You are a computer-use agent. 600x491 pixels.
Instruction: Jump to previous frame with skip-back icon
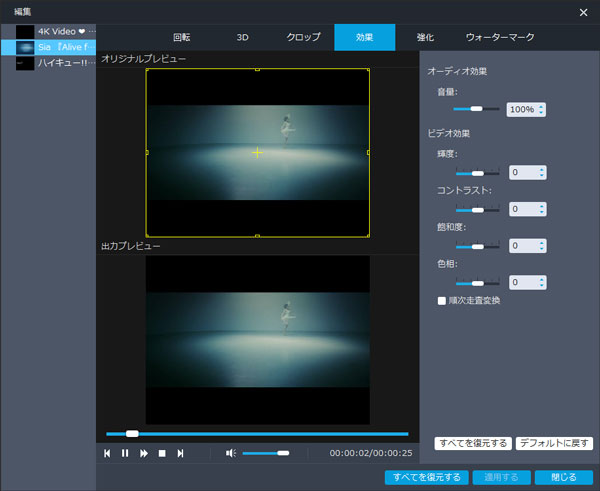[107, 453]
